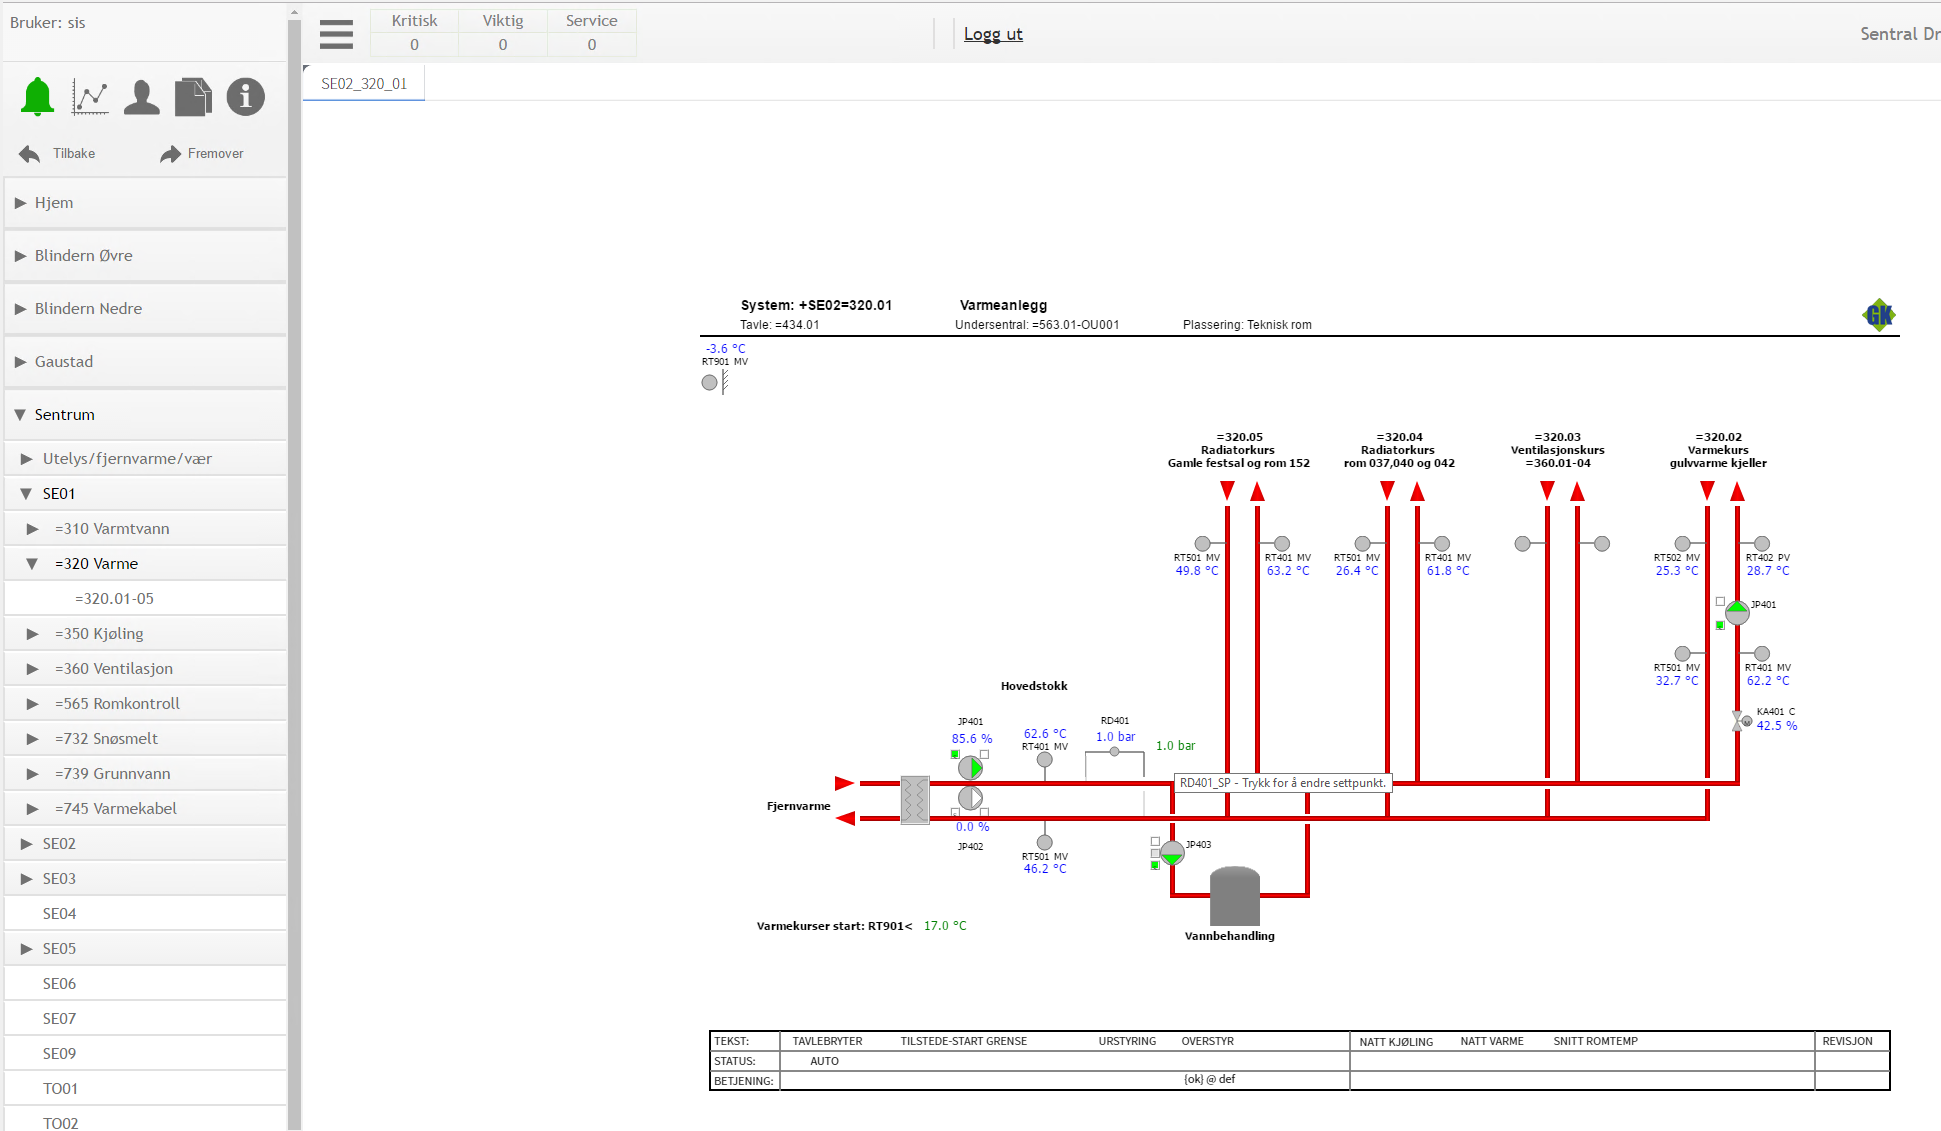Click the information icon
Image resolution: width=1941 pixels, height=1131 pixels.
[x=245, y=97]
